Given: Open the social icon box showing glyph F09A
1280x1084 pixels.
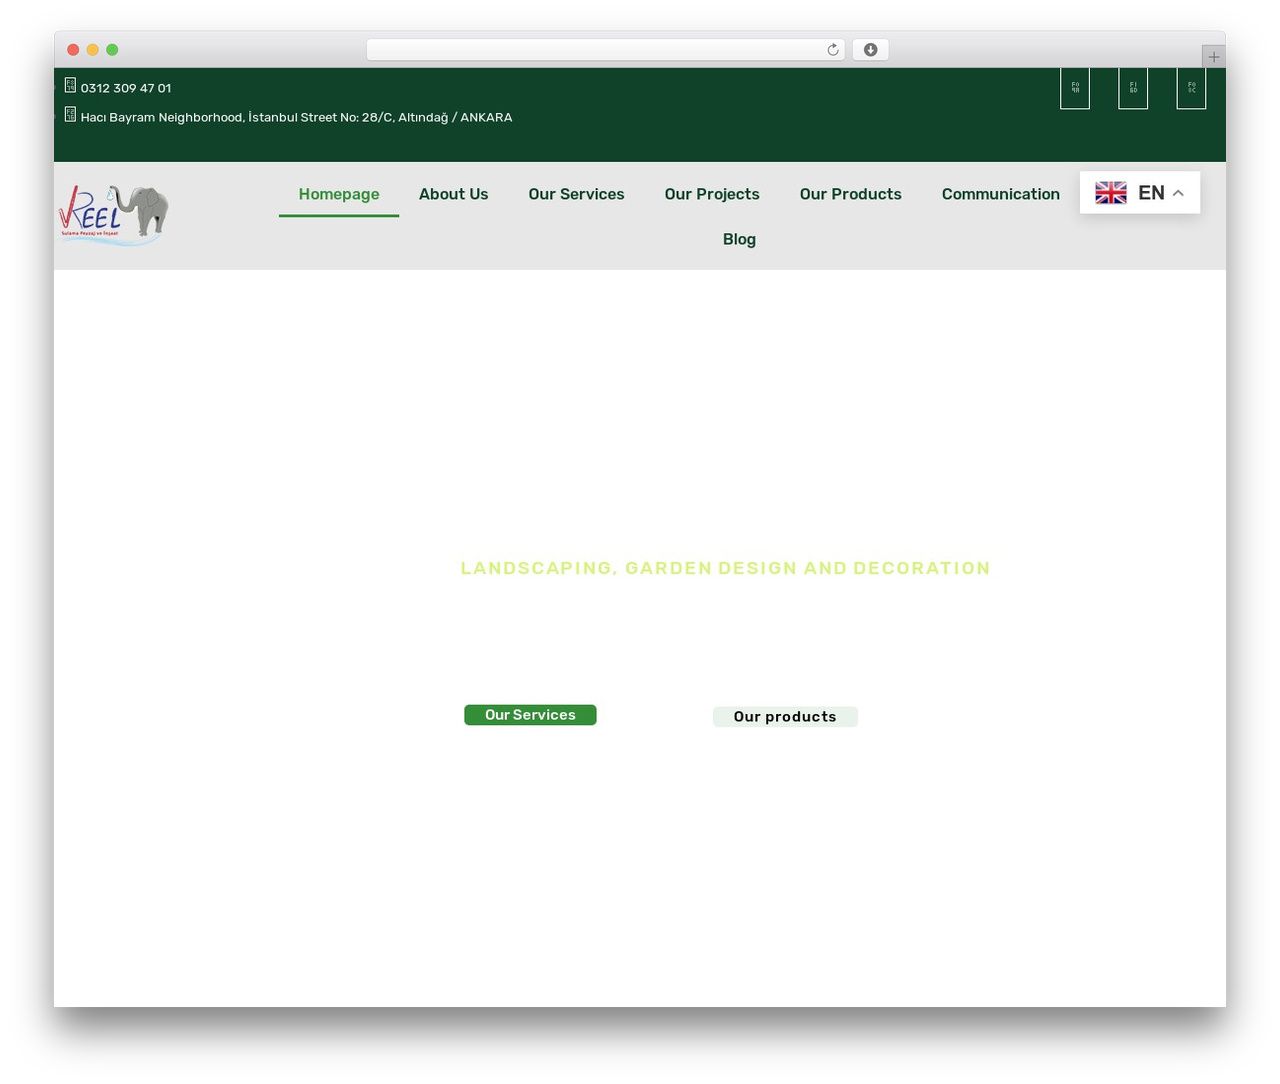Looking at the screenshot, I should (1075, 88).
